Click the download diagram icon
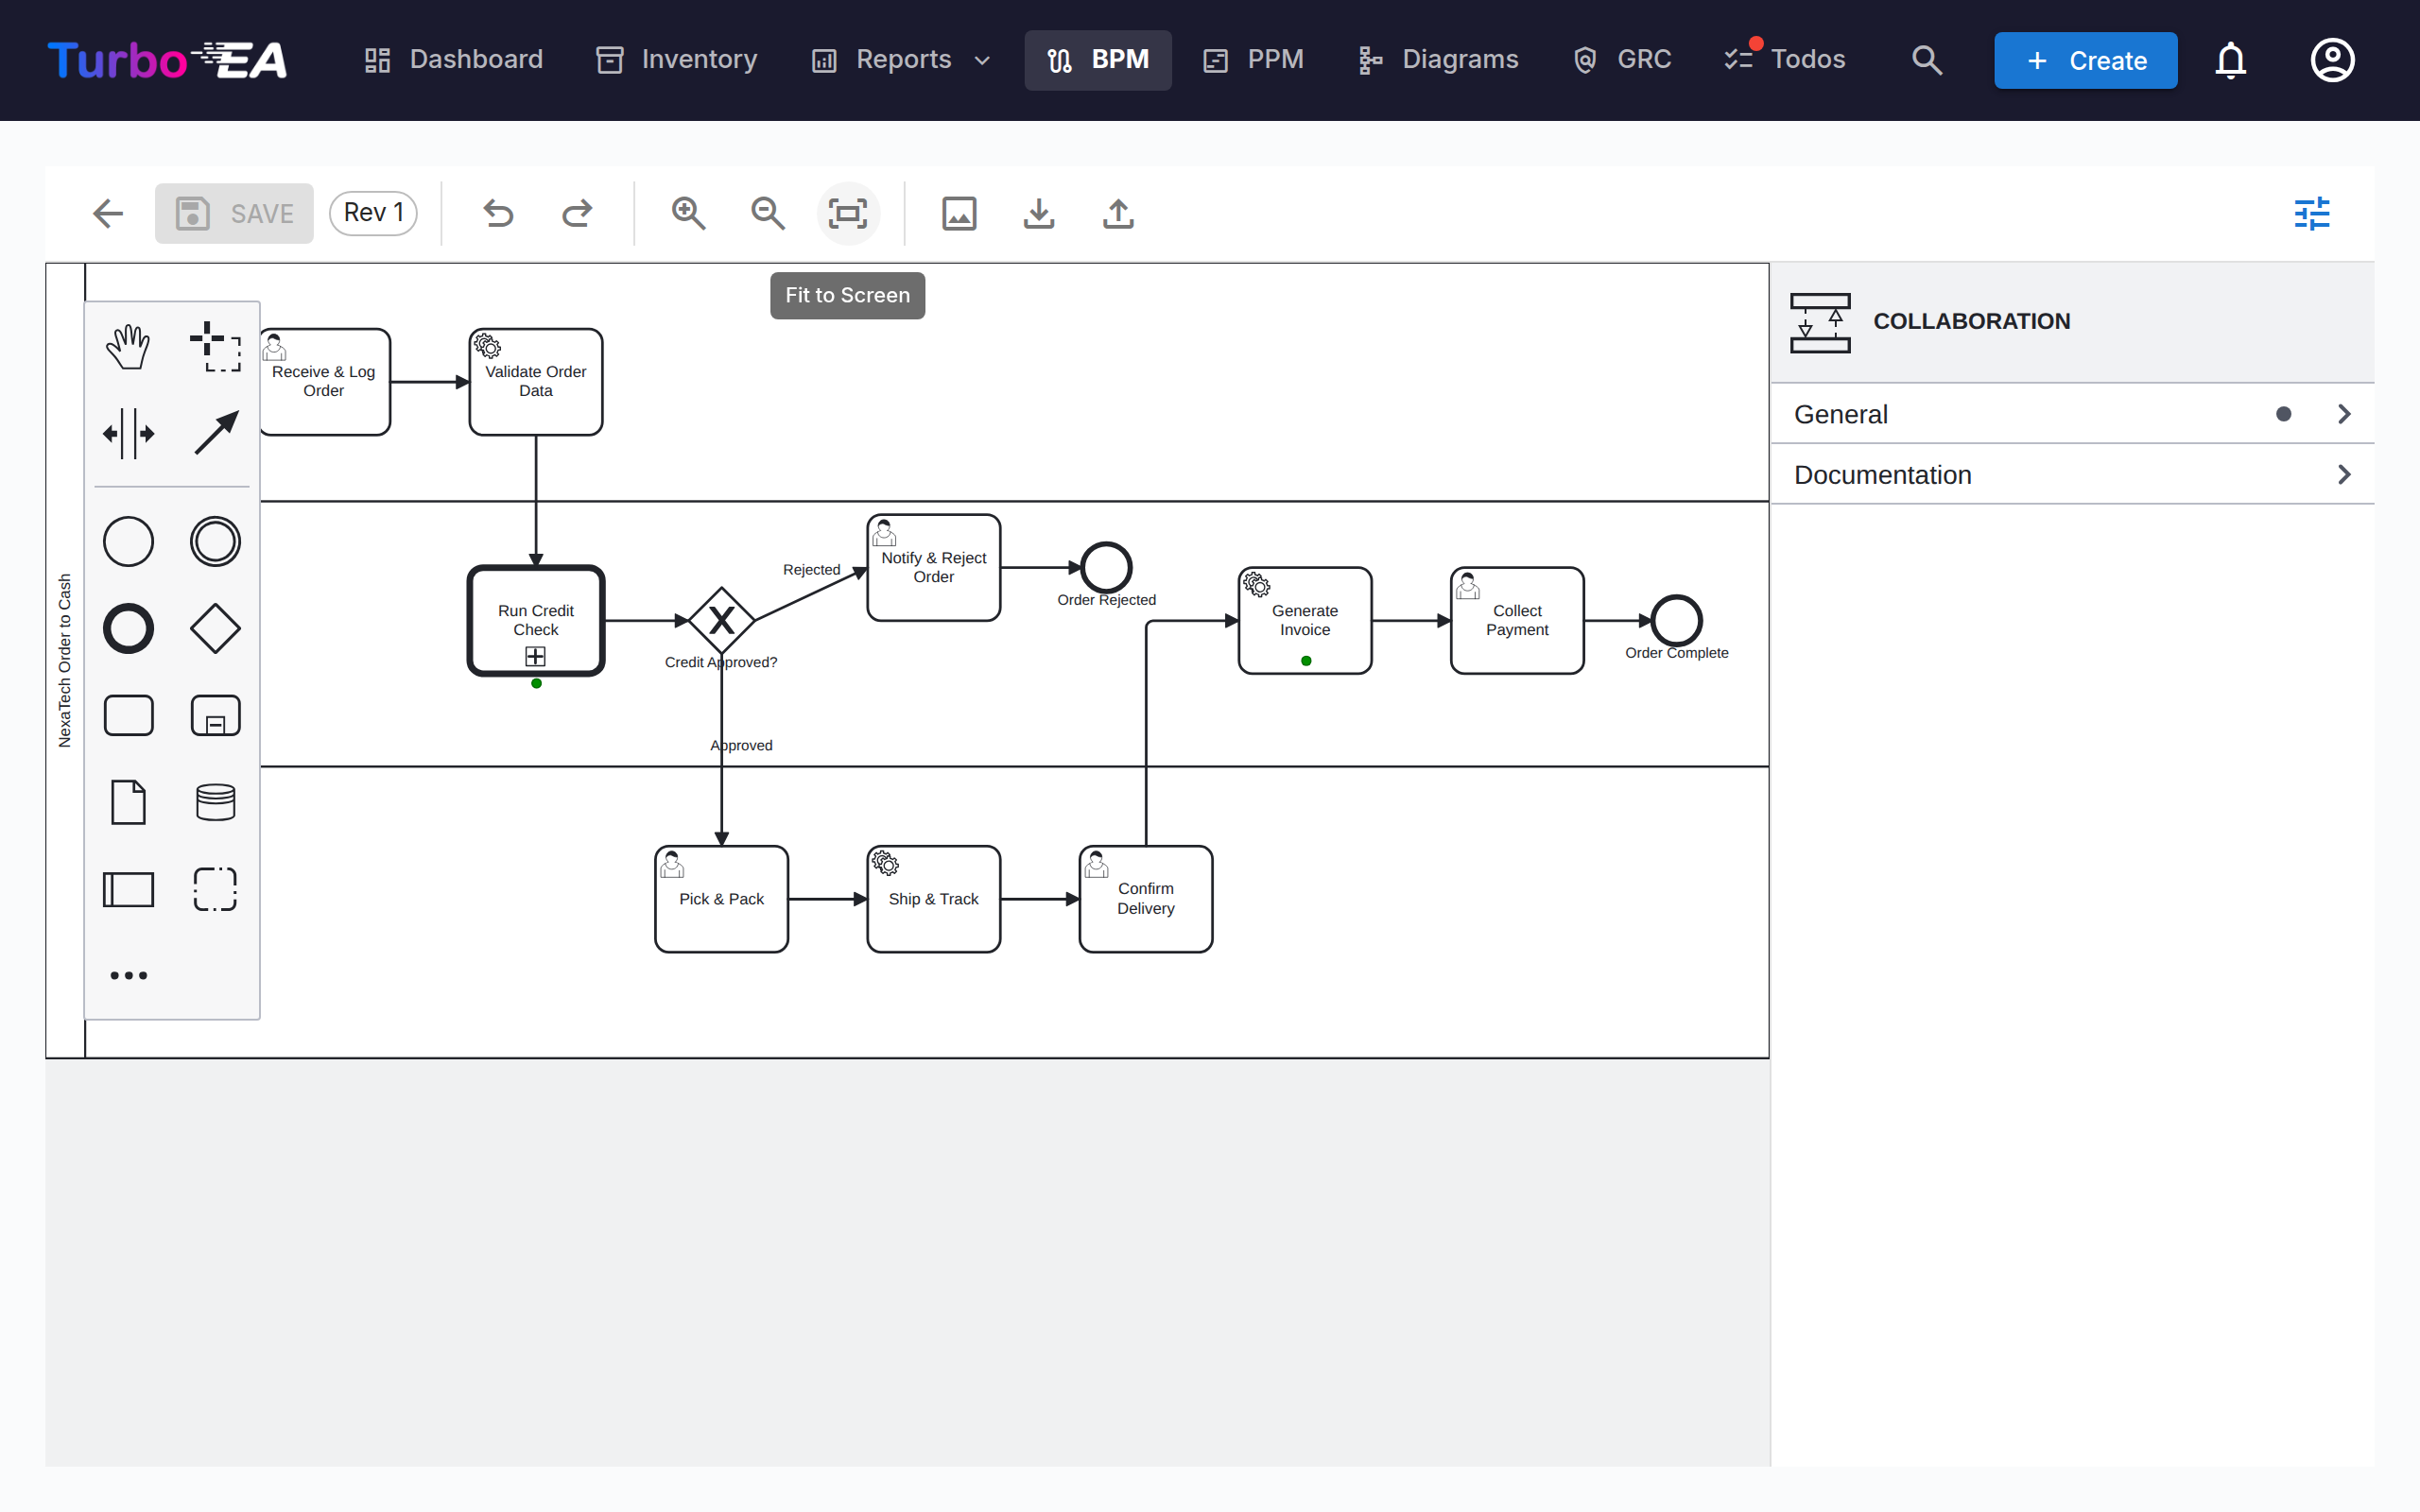The height and width of the screenshot is (1512, 2420). [x=1039, y=213]
